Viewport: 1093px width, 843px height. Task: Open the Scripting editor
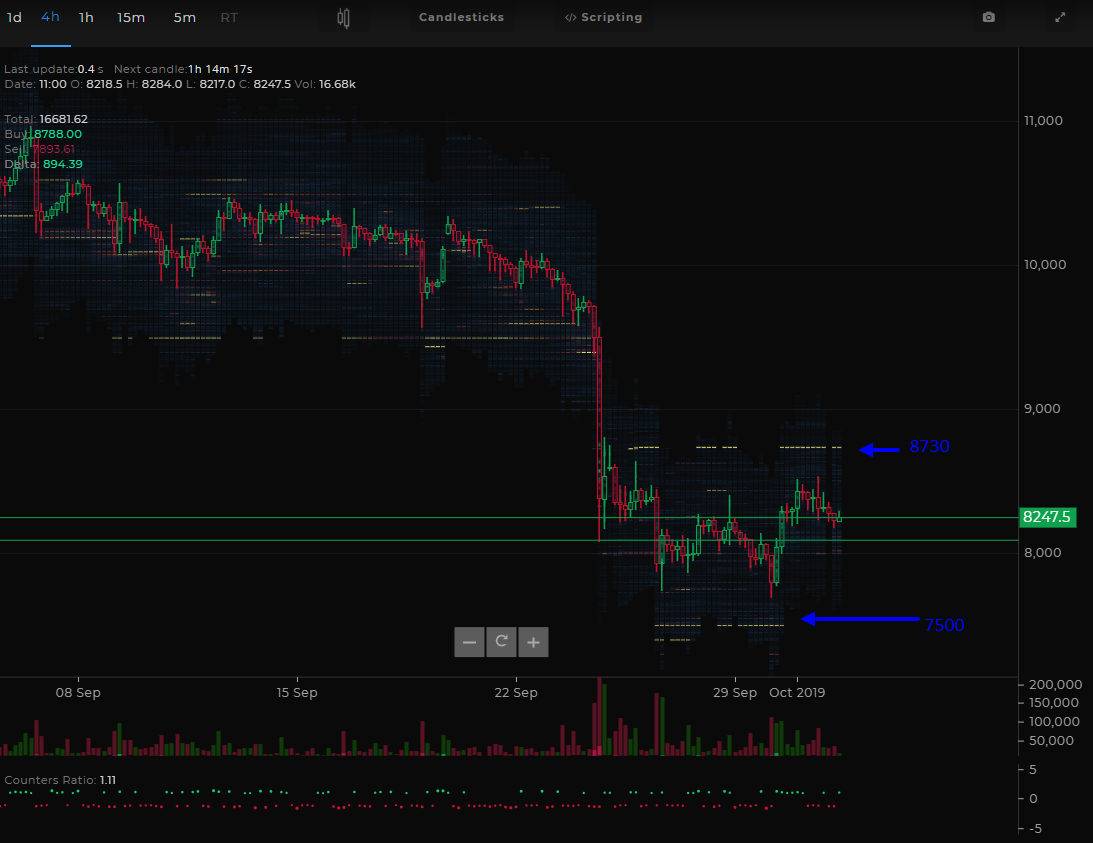tap(604, 17)
